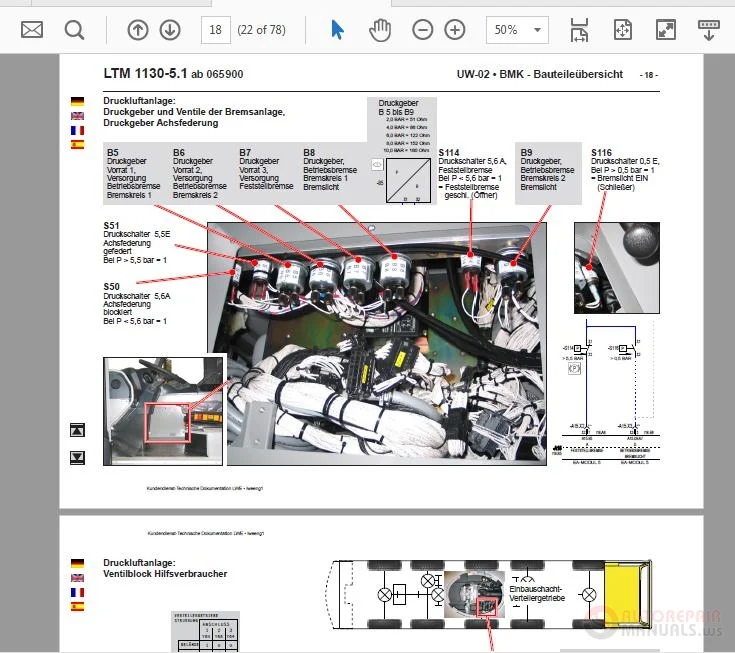Click the 'S51' Druckschalter label

(x=111, y=225)
